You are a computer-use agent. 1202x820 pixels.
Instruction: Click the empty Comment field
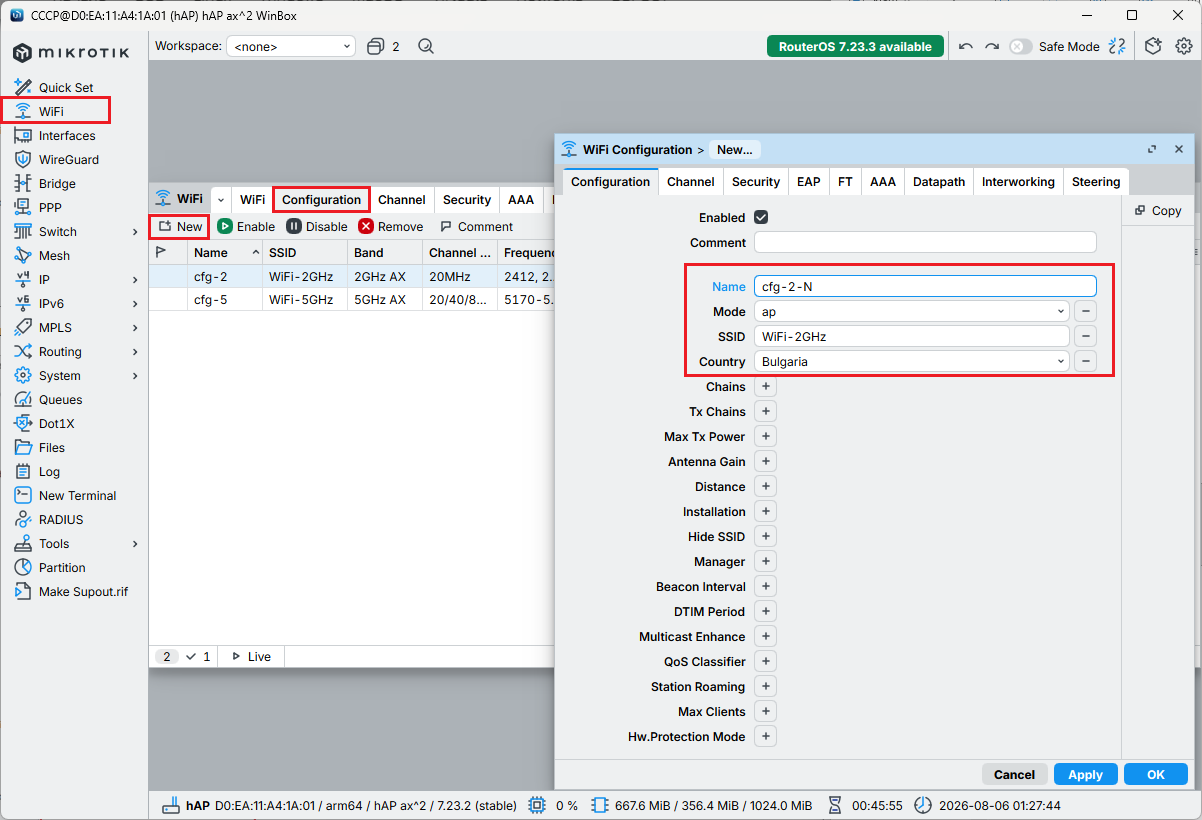(x=925, y=243)
